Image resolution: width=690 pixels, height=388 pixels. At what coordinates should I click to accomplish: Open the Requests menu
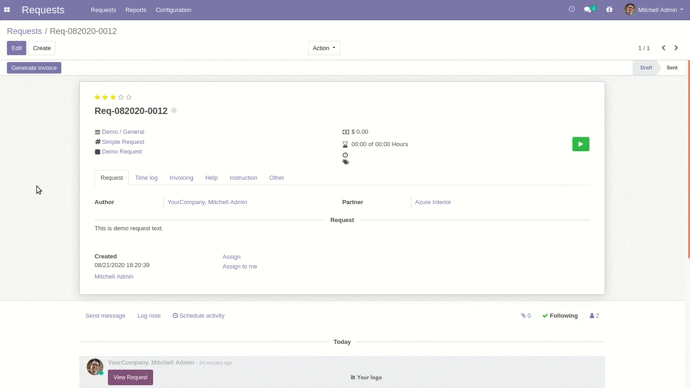point(103,10)
